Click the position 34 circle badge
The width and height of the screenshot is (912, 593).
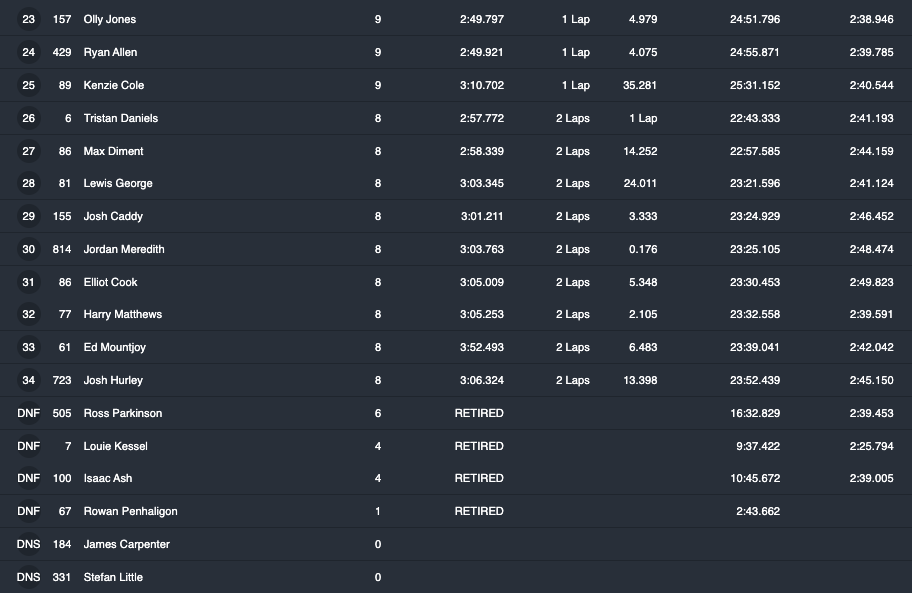pos(28,380)
